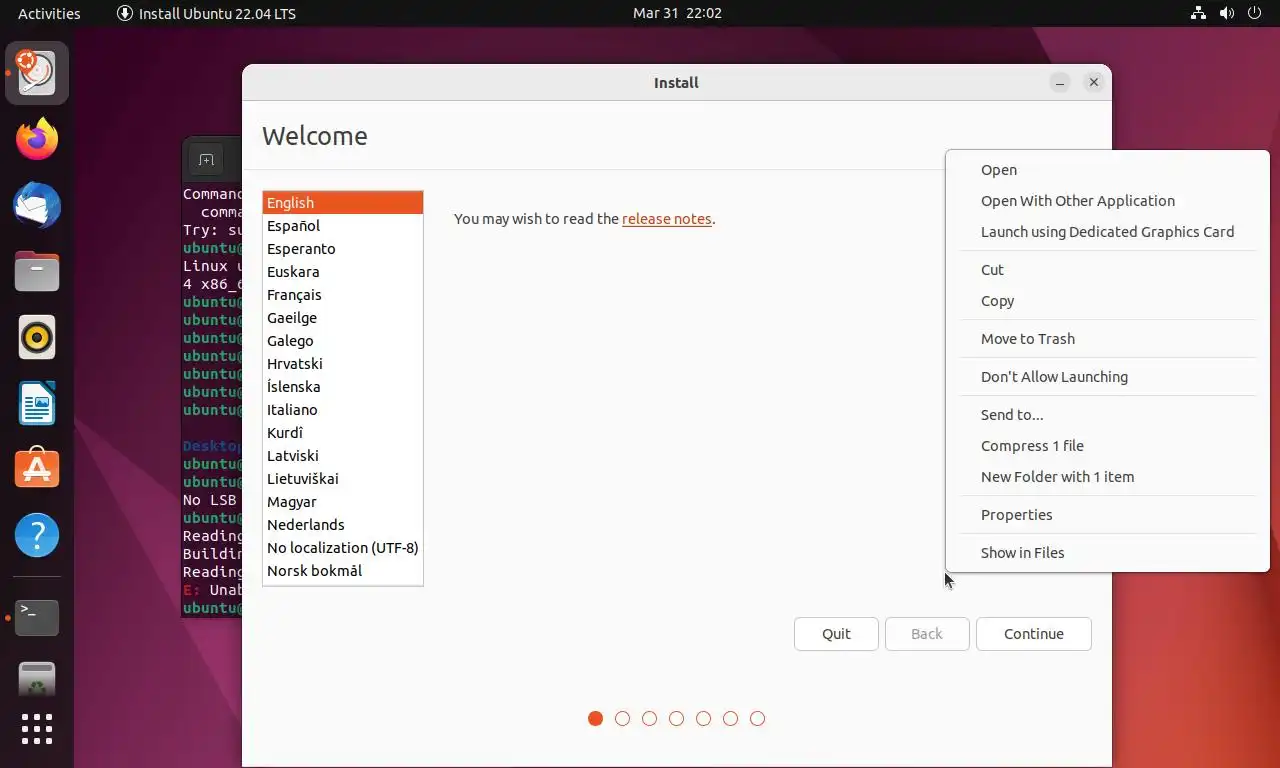Select Español in the language list

point(343,226)
